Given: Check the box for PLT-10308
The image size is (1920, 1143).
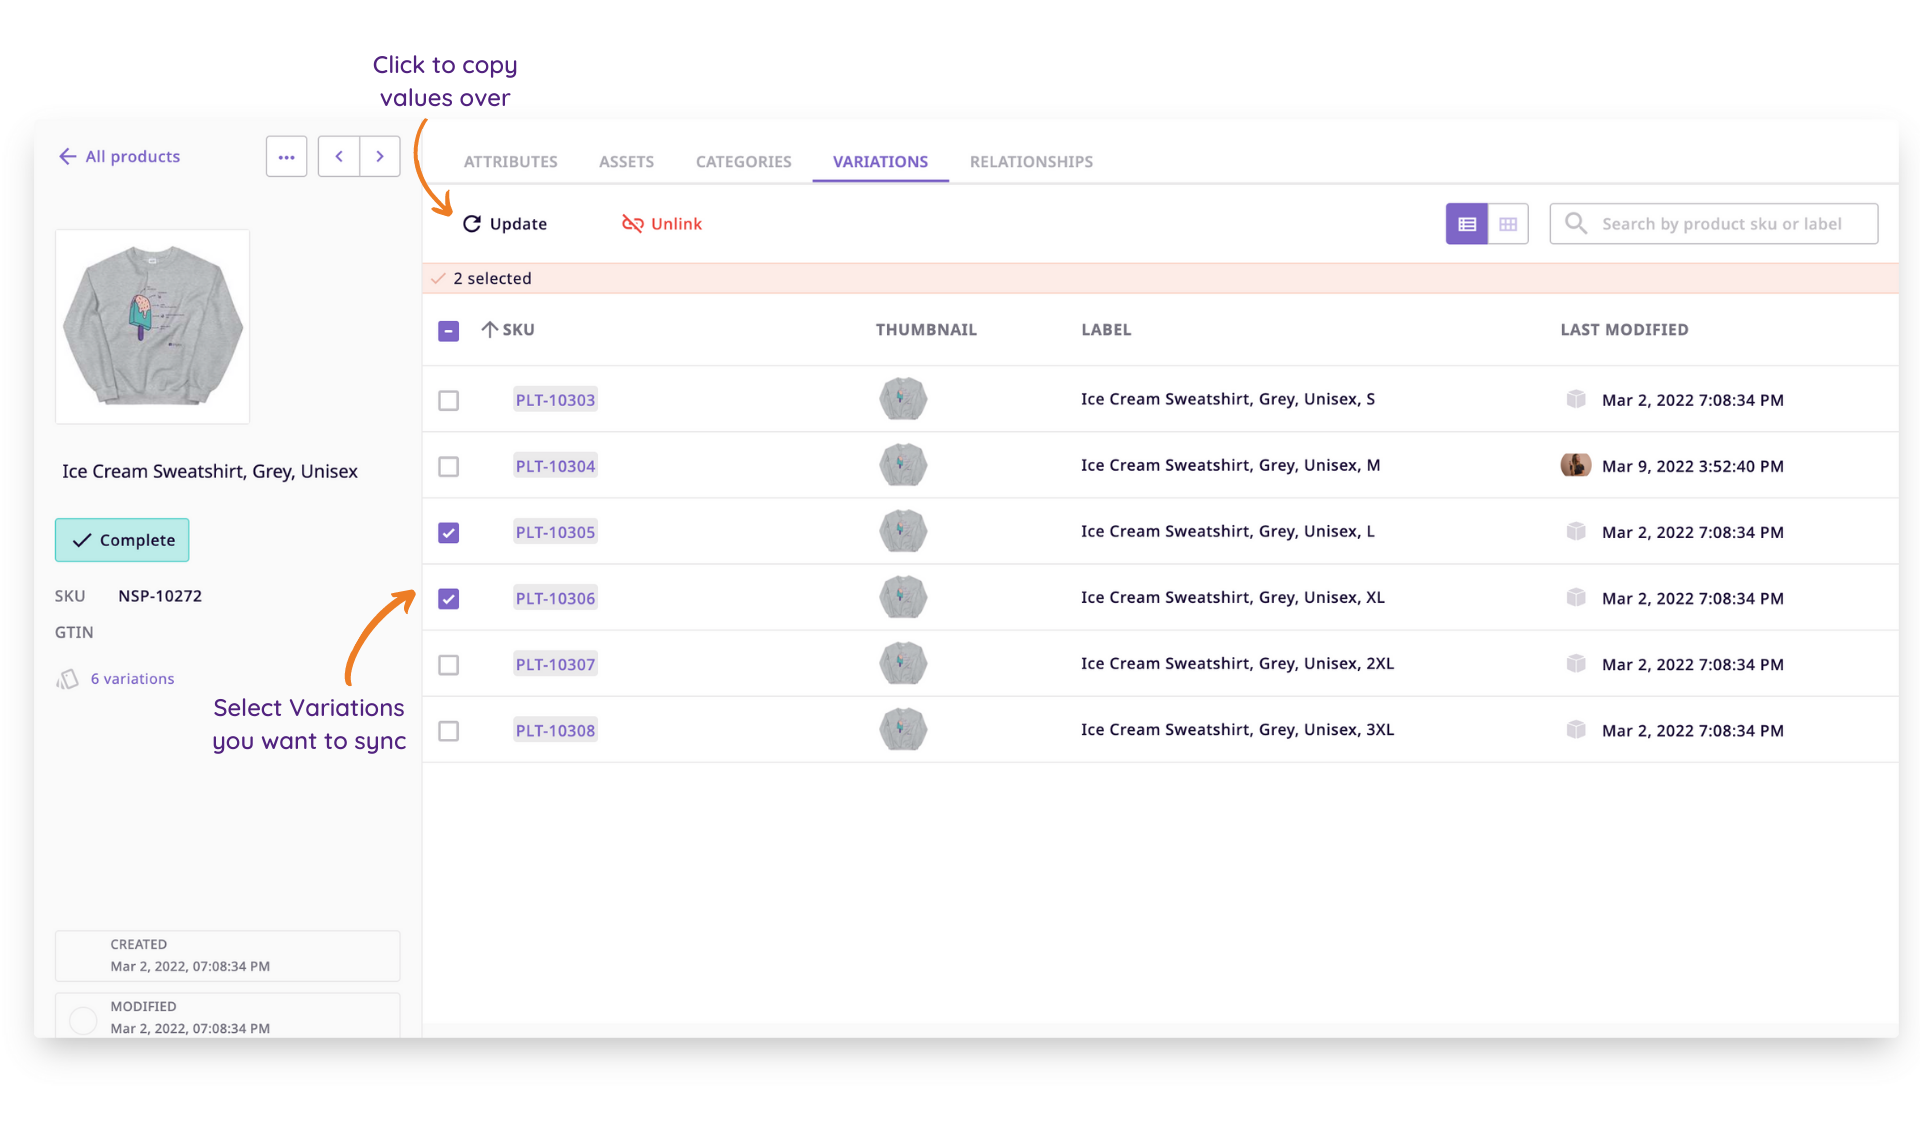Looking at the screenshot, I should tap(449, 731).
